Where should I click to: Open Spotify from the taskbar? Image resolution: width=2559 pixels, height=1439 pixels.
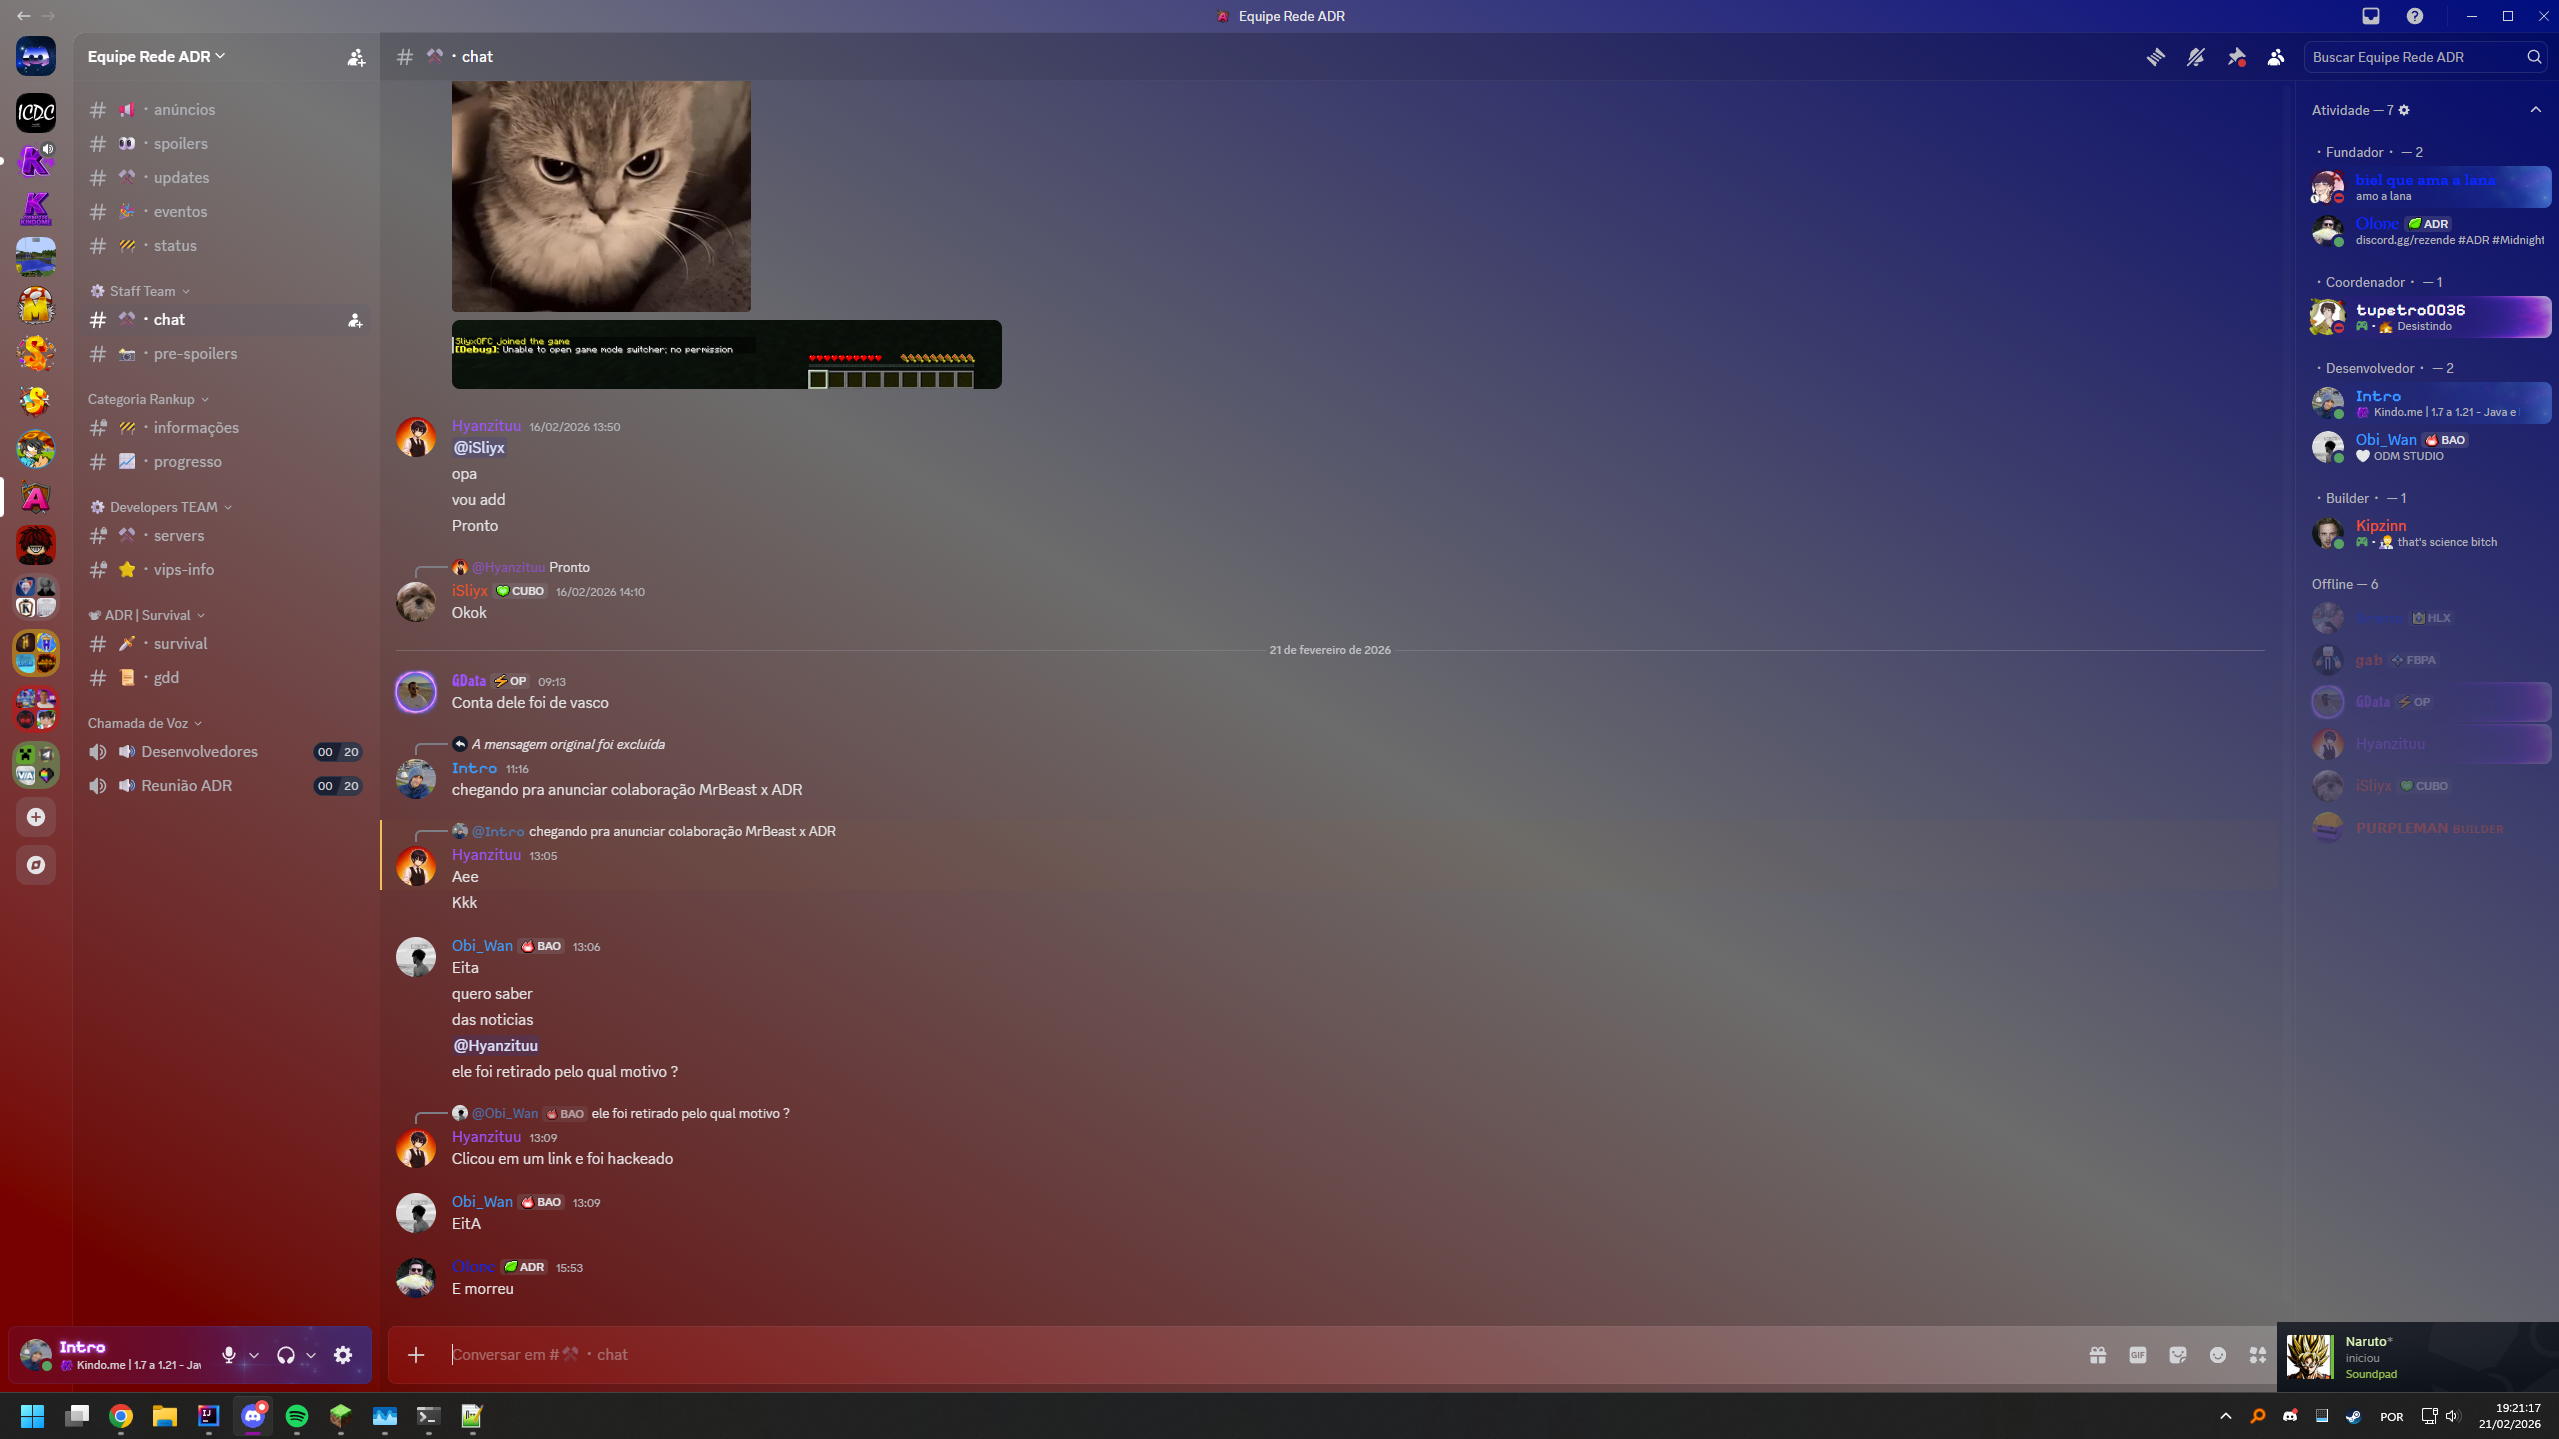[297, 1416]
